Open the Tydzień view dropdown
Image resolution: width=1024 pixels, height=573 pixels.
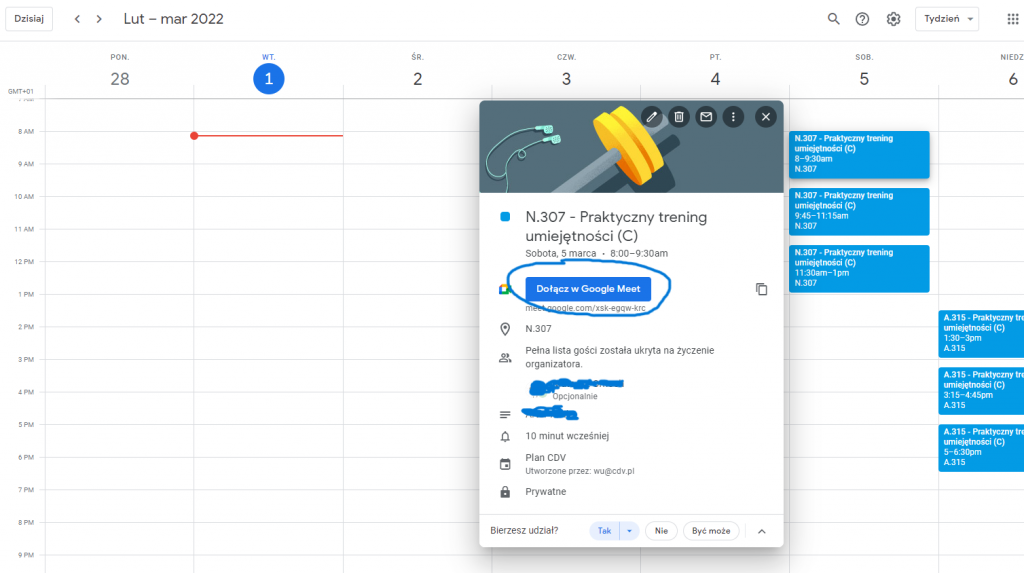947,19
